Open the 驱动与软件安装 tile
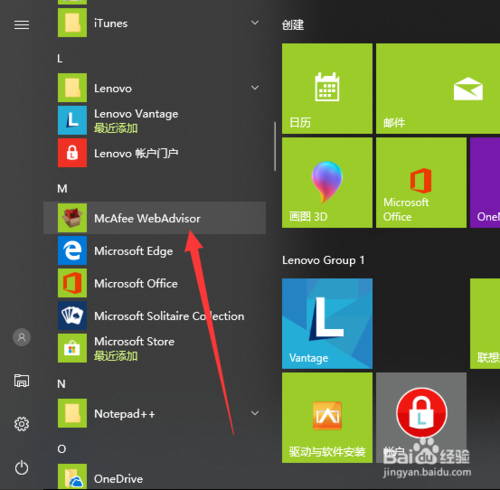Image resolution: width=500 pixels, height=490 pixels. click(x=327, y=418)
